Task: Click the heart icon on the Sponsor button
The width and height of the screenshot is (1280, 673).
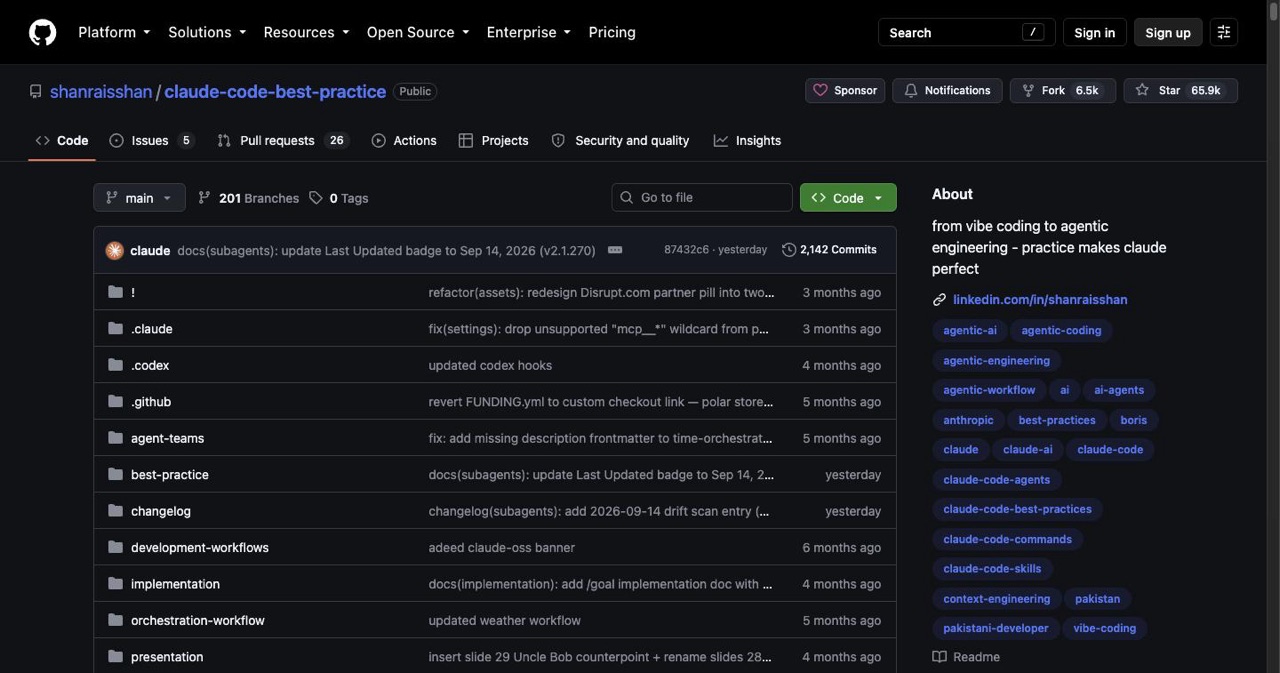Action: (820, 90)
